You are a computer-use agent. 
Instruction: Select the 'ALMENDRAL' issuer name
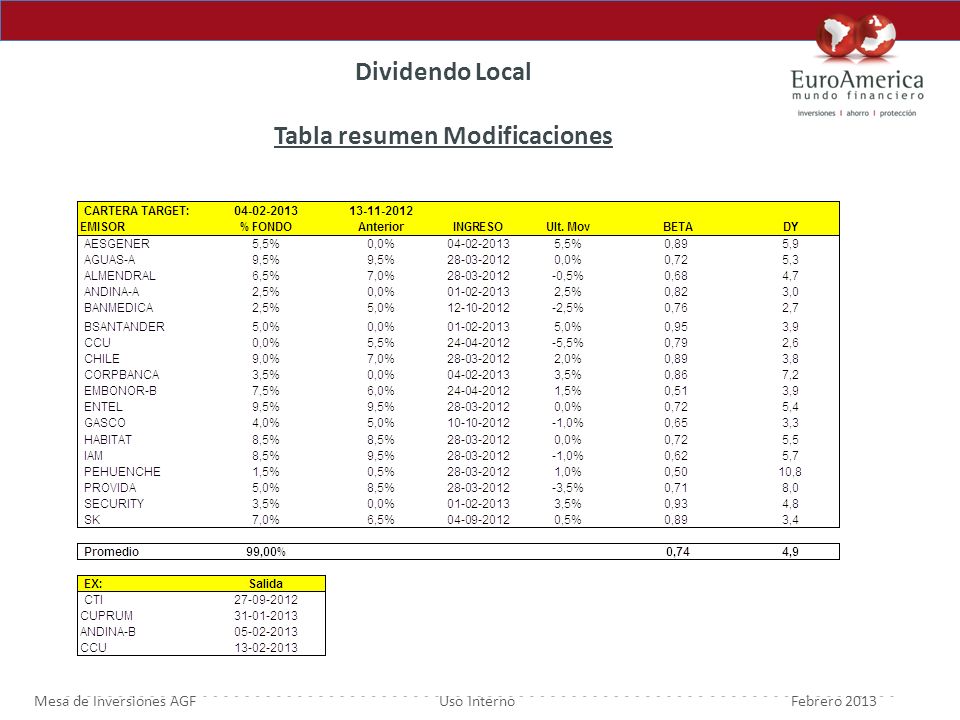pyautogui.click(x=120, y=276)
